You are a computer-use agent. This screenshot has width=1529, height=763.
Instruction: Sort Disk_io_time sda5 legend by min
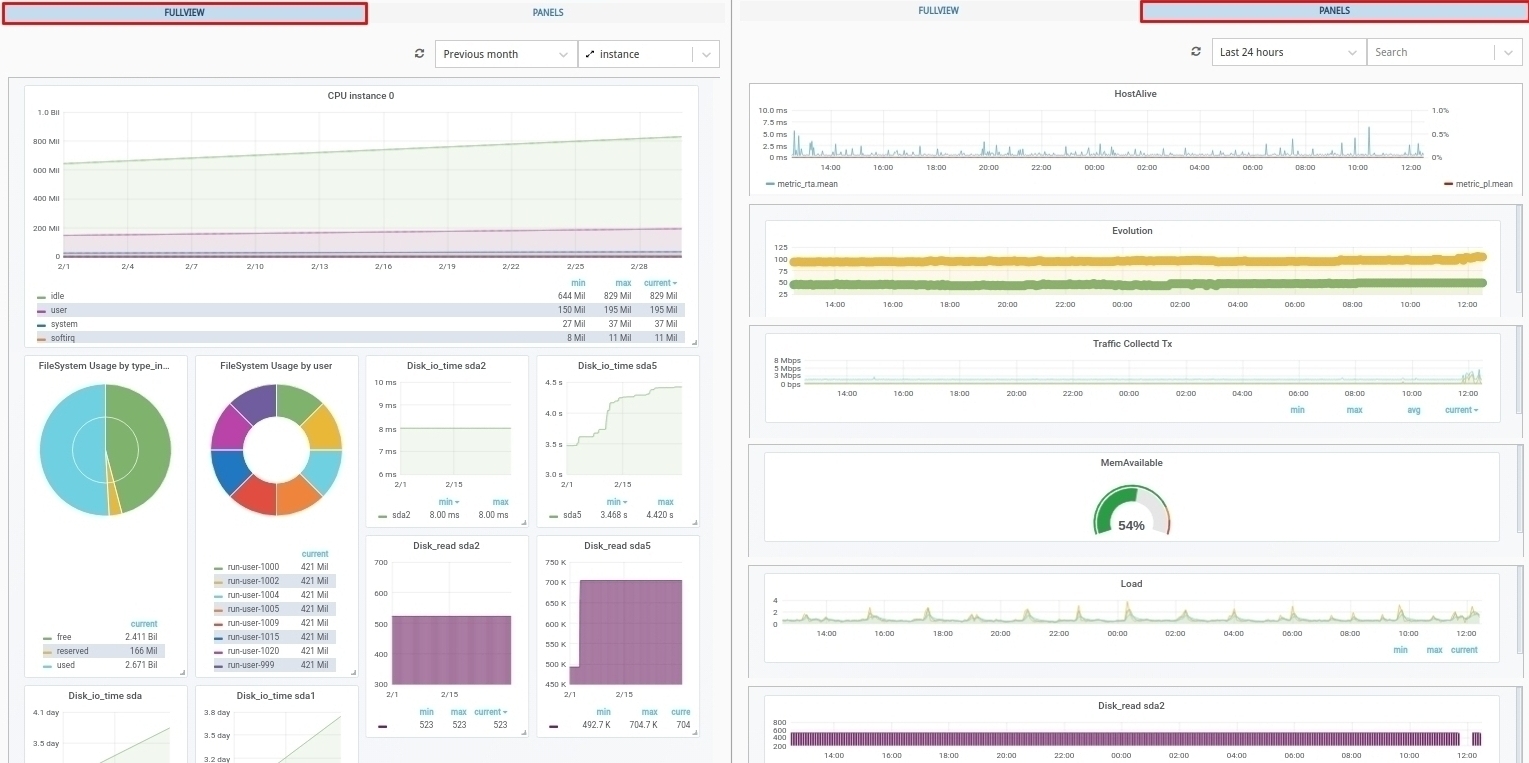coord(617,502)
